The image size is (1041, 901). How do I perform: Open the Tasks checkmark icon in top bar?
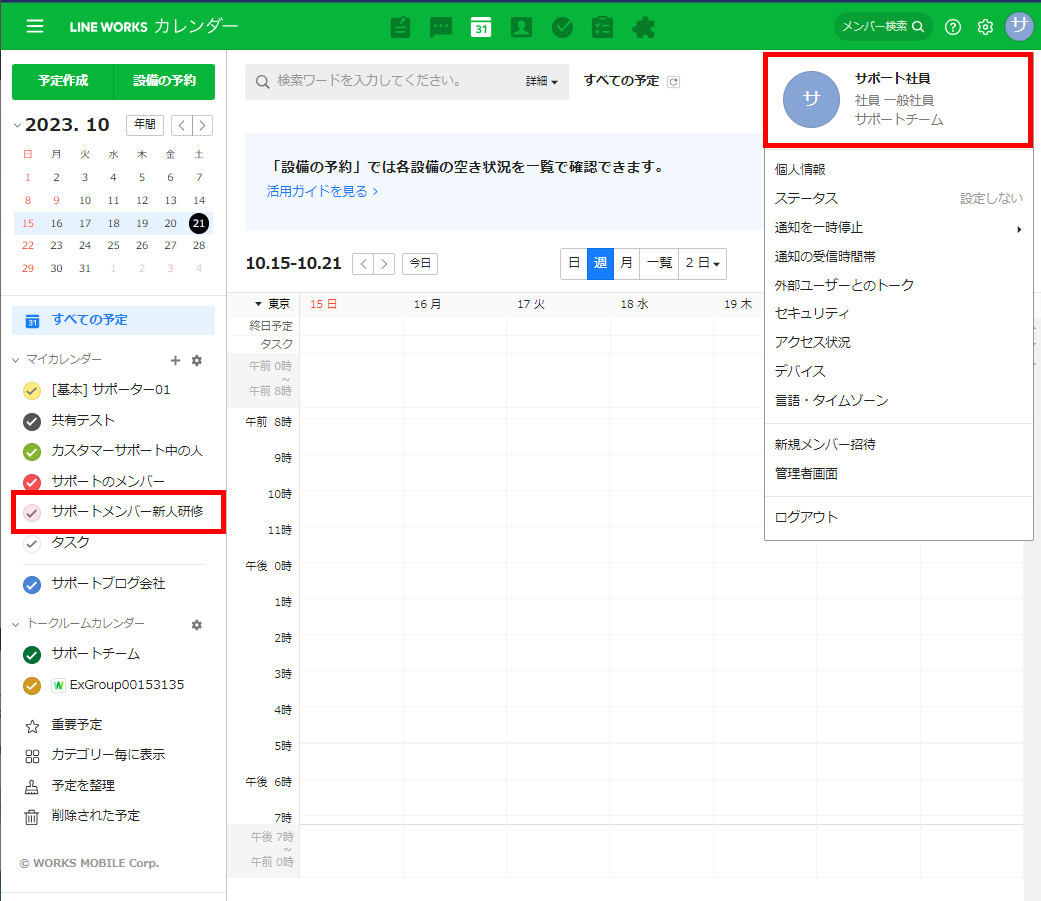tap(562, 27)
